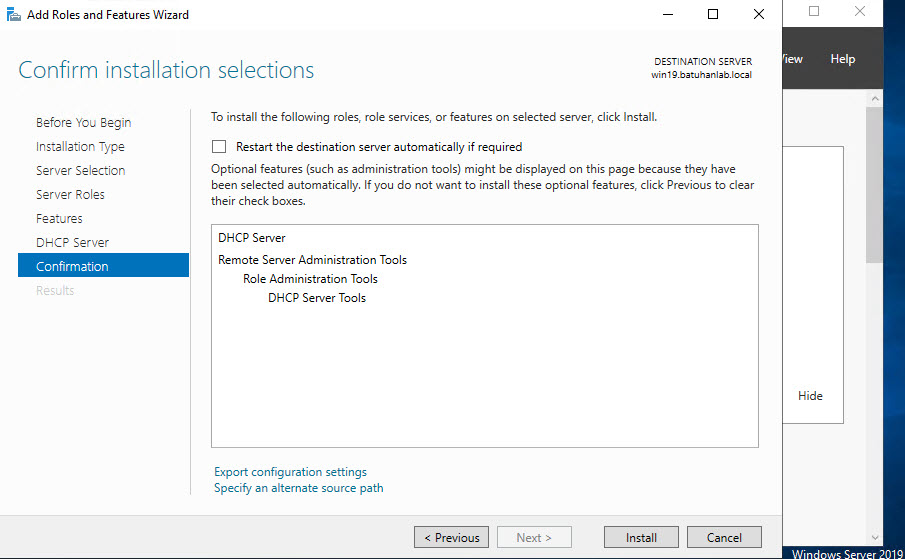Close the Add Roles and Features Wizard
The image size is (905, 559).
(759, 15)
